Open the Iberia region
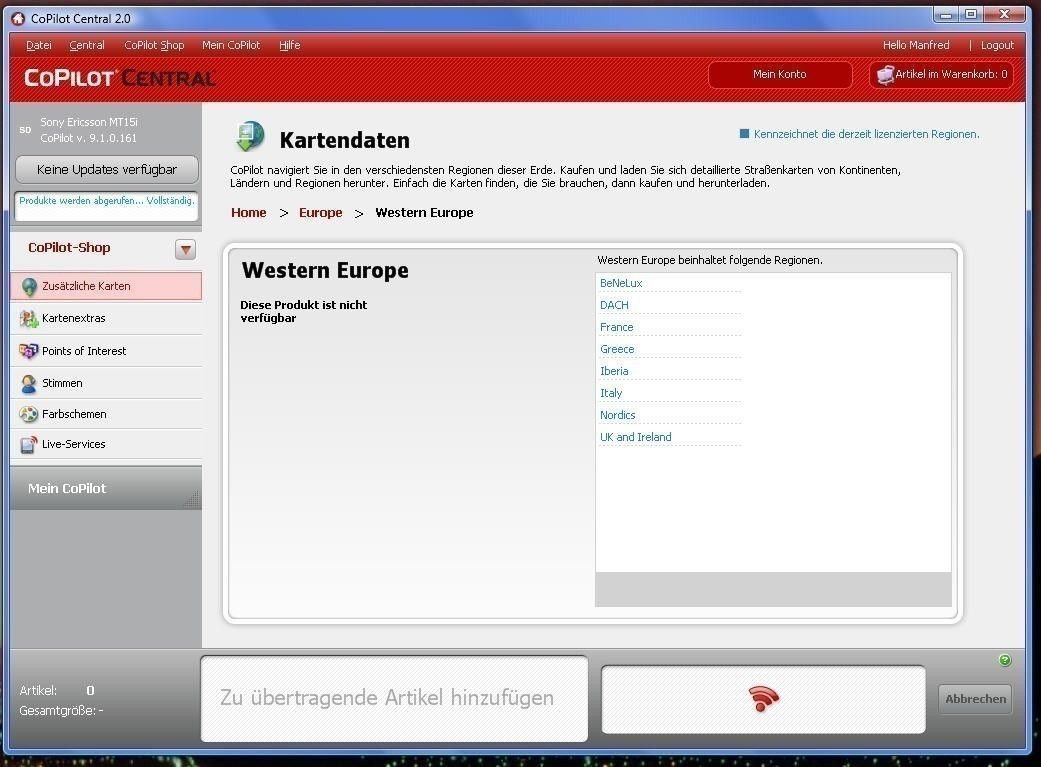Viewport: 1041px width, 767px height. pos(614,371)
